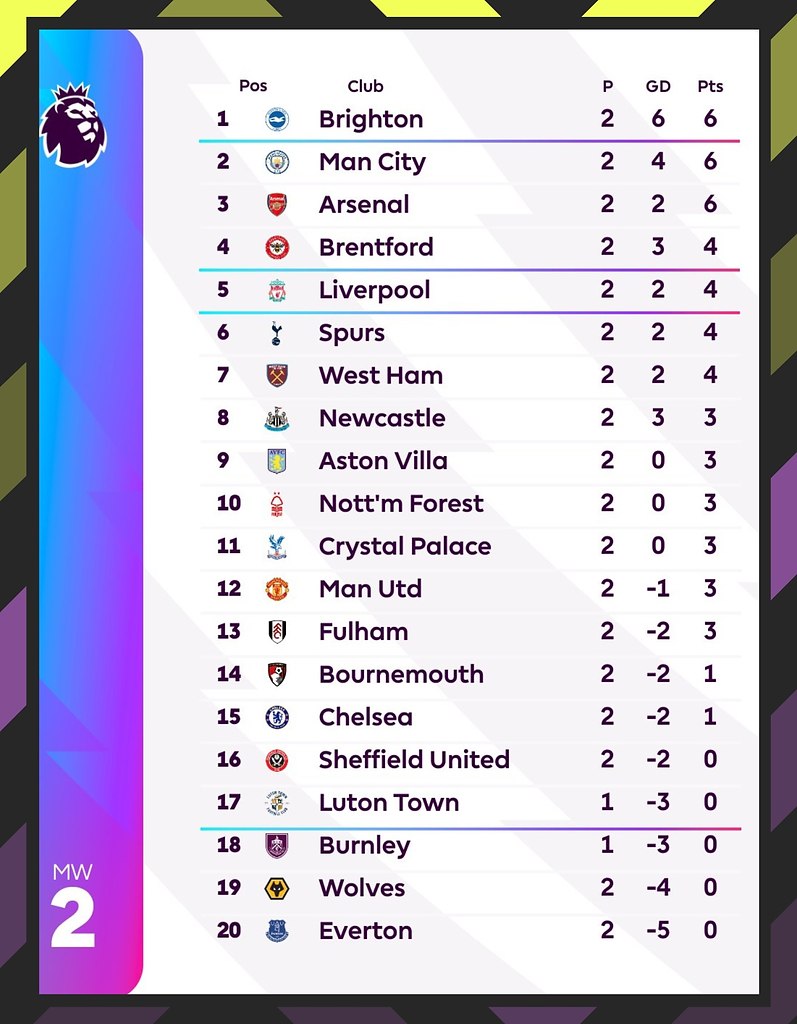Select the Liverpool club badge
This screenshot has height=1024, width=797.
pos(277,291)
